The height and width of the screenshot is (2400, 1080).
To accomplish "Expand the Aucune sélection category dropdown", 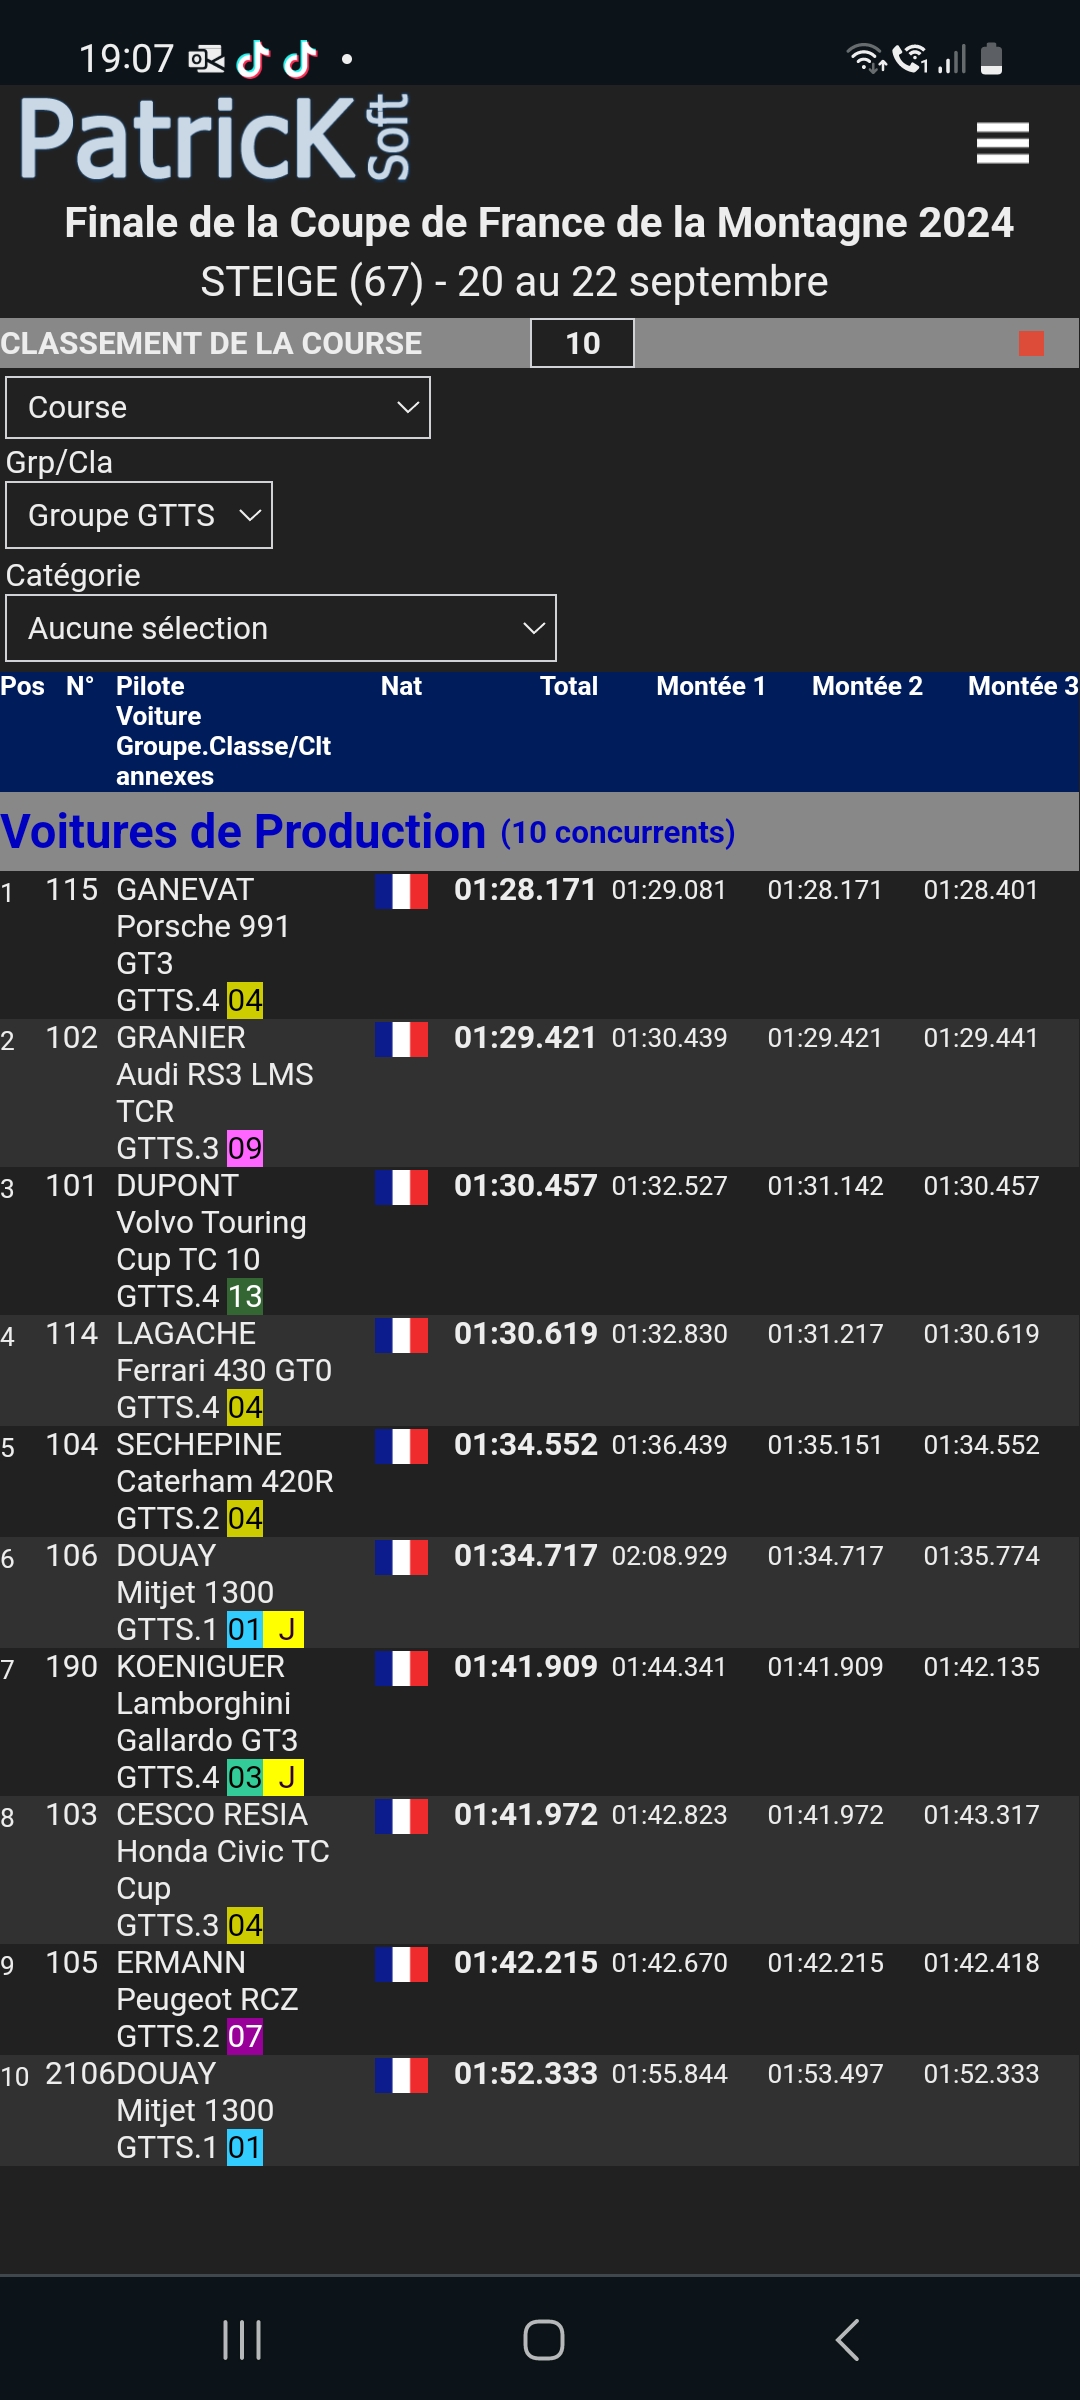I will [x=281, y=629].
